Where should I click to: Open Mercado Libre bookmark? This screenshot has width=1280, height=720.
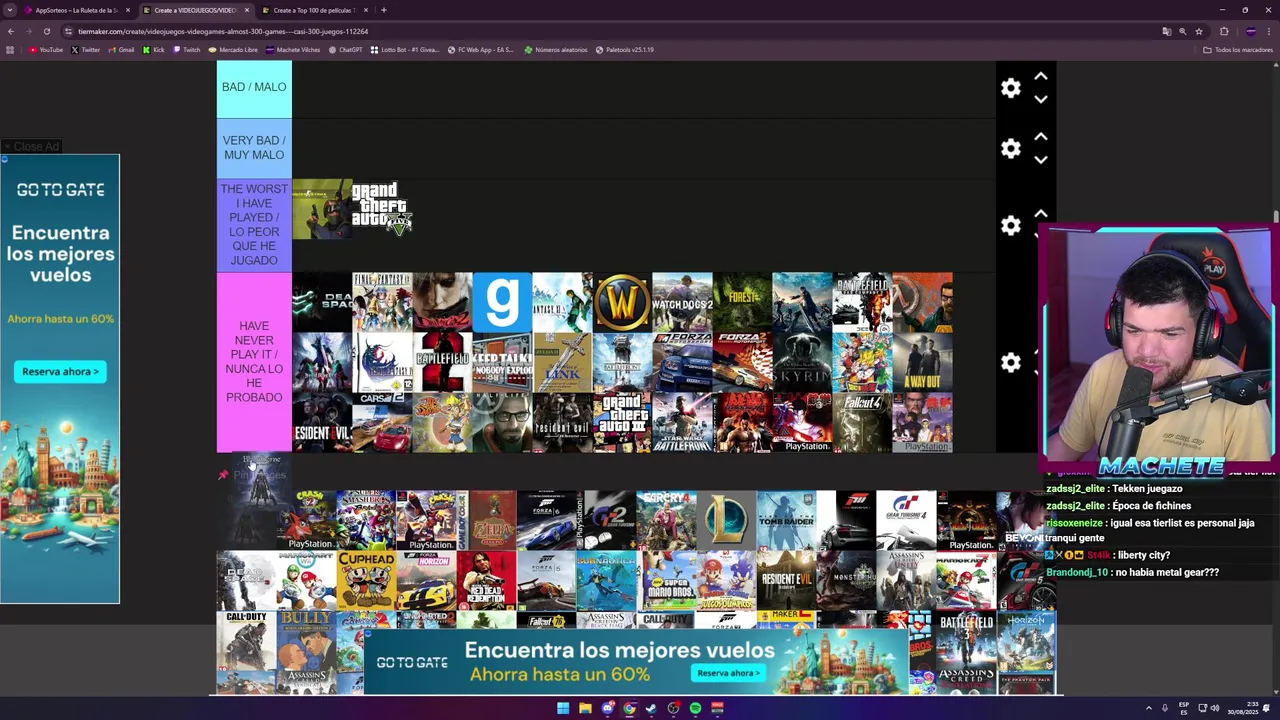[233, 50]
